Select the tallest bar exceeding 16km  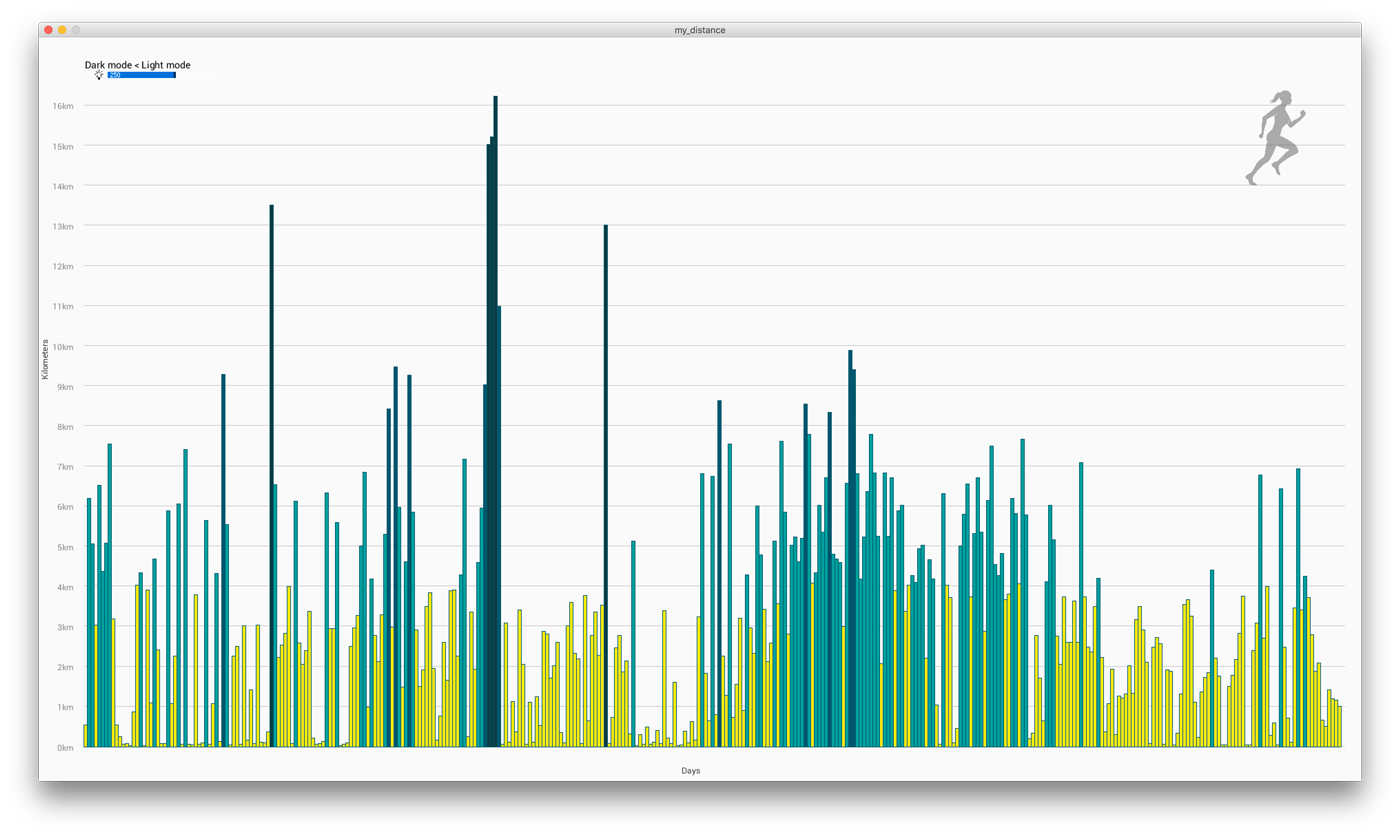tap(495, 420)
